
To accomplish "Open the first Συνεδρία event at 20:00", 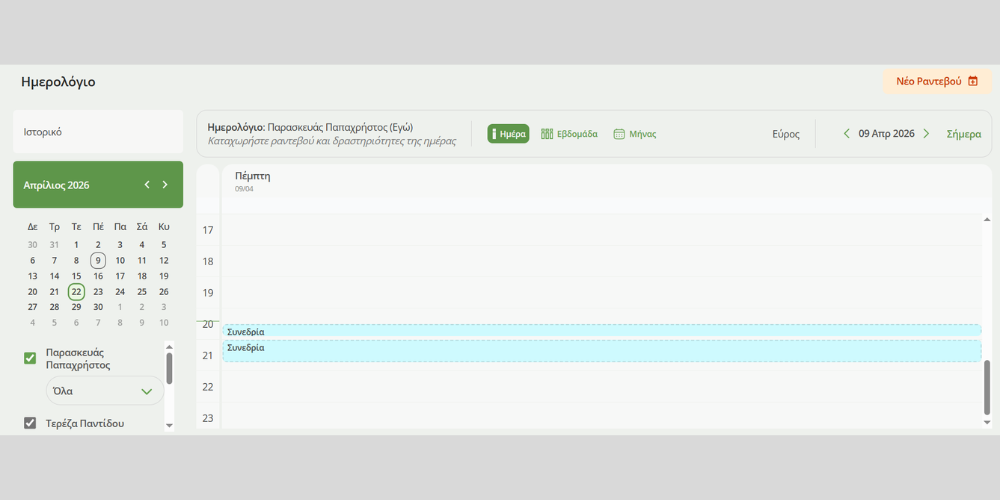I will 600,331.
